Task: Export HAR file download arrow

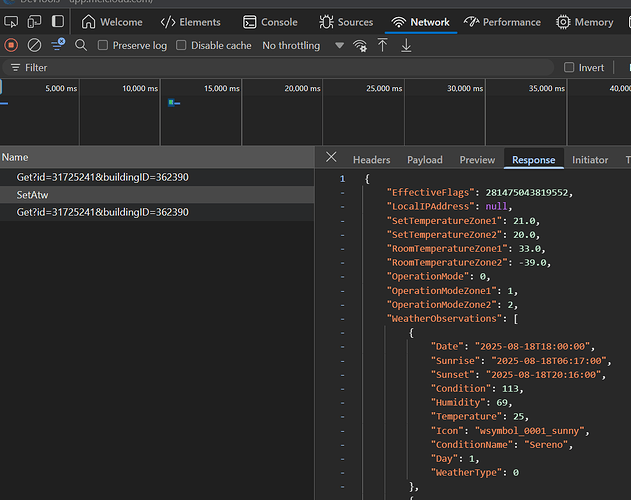Action: tap(406, 45)
